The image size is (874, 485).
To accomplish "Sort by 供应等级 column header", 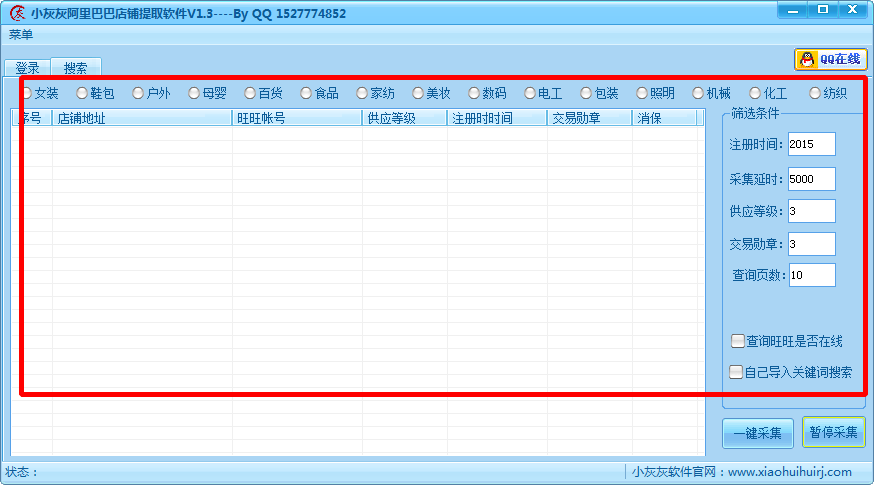I will pos(405,118).
